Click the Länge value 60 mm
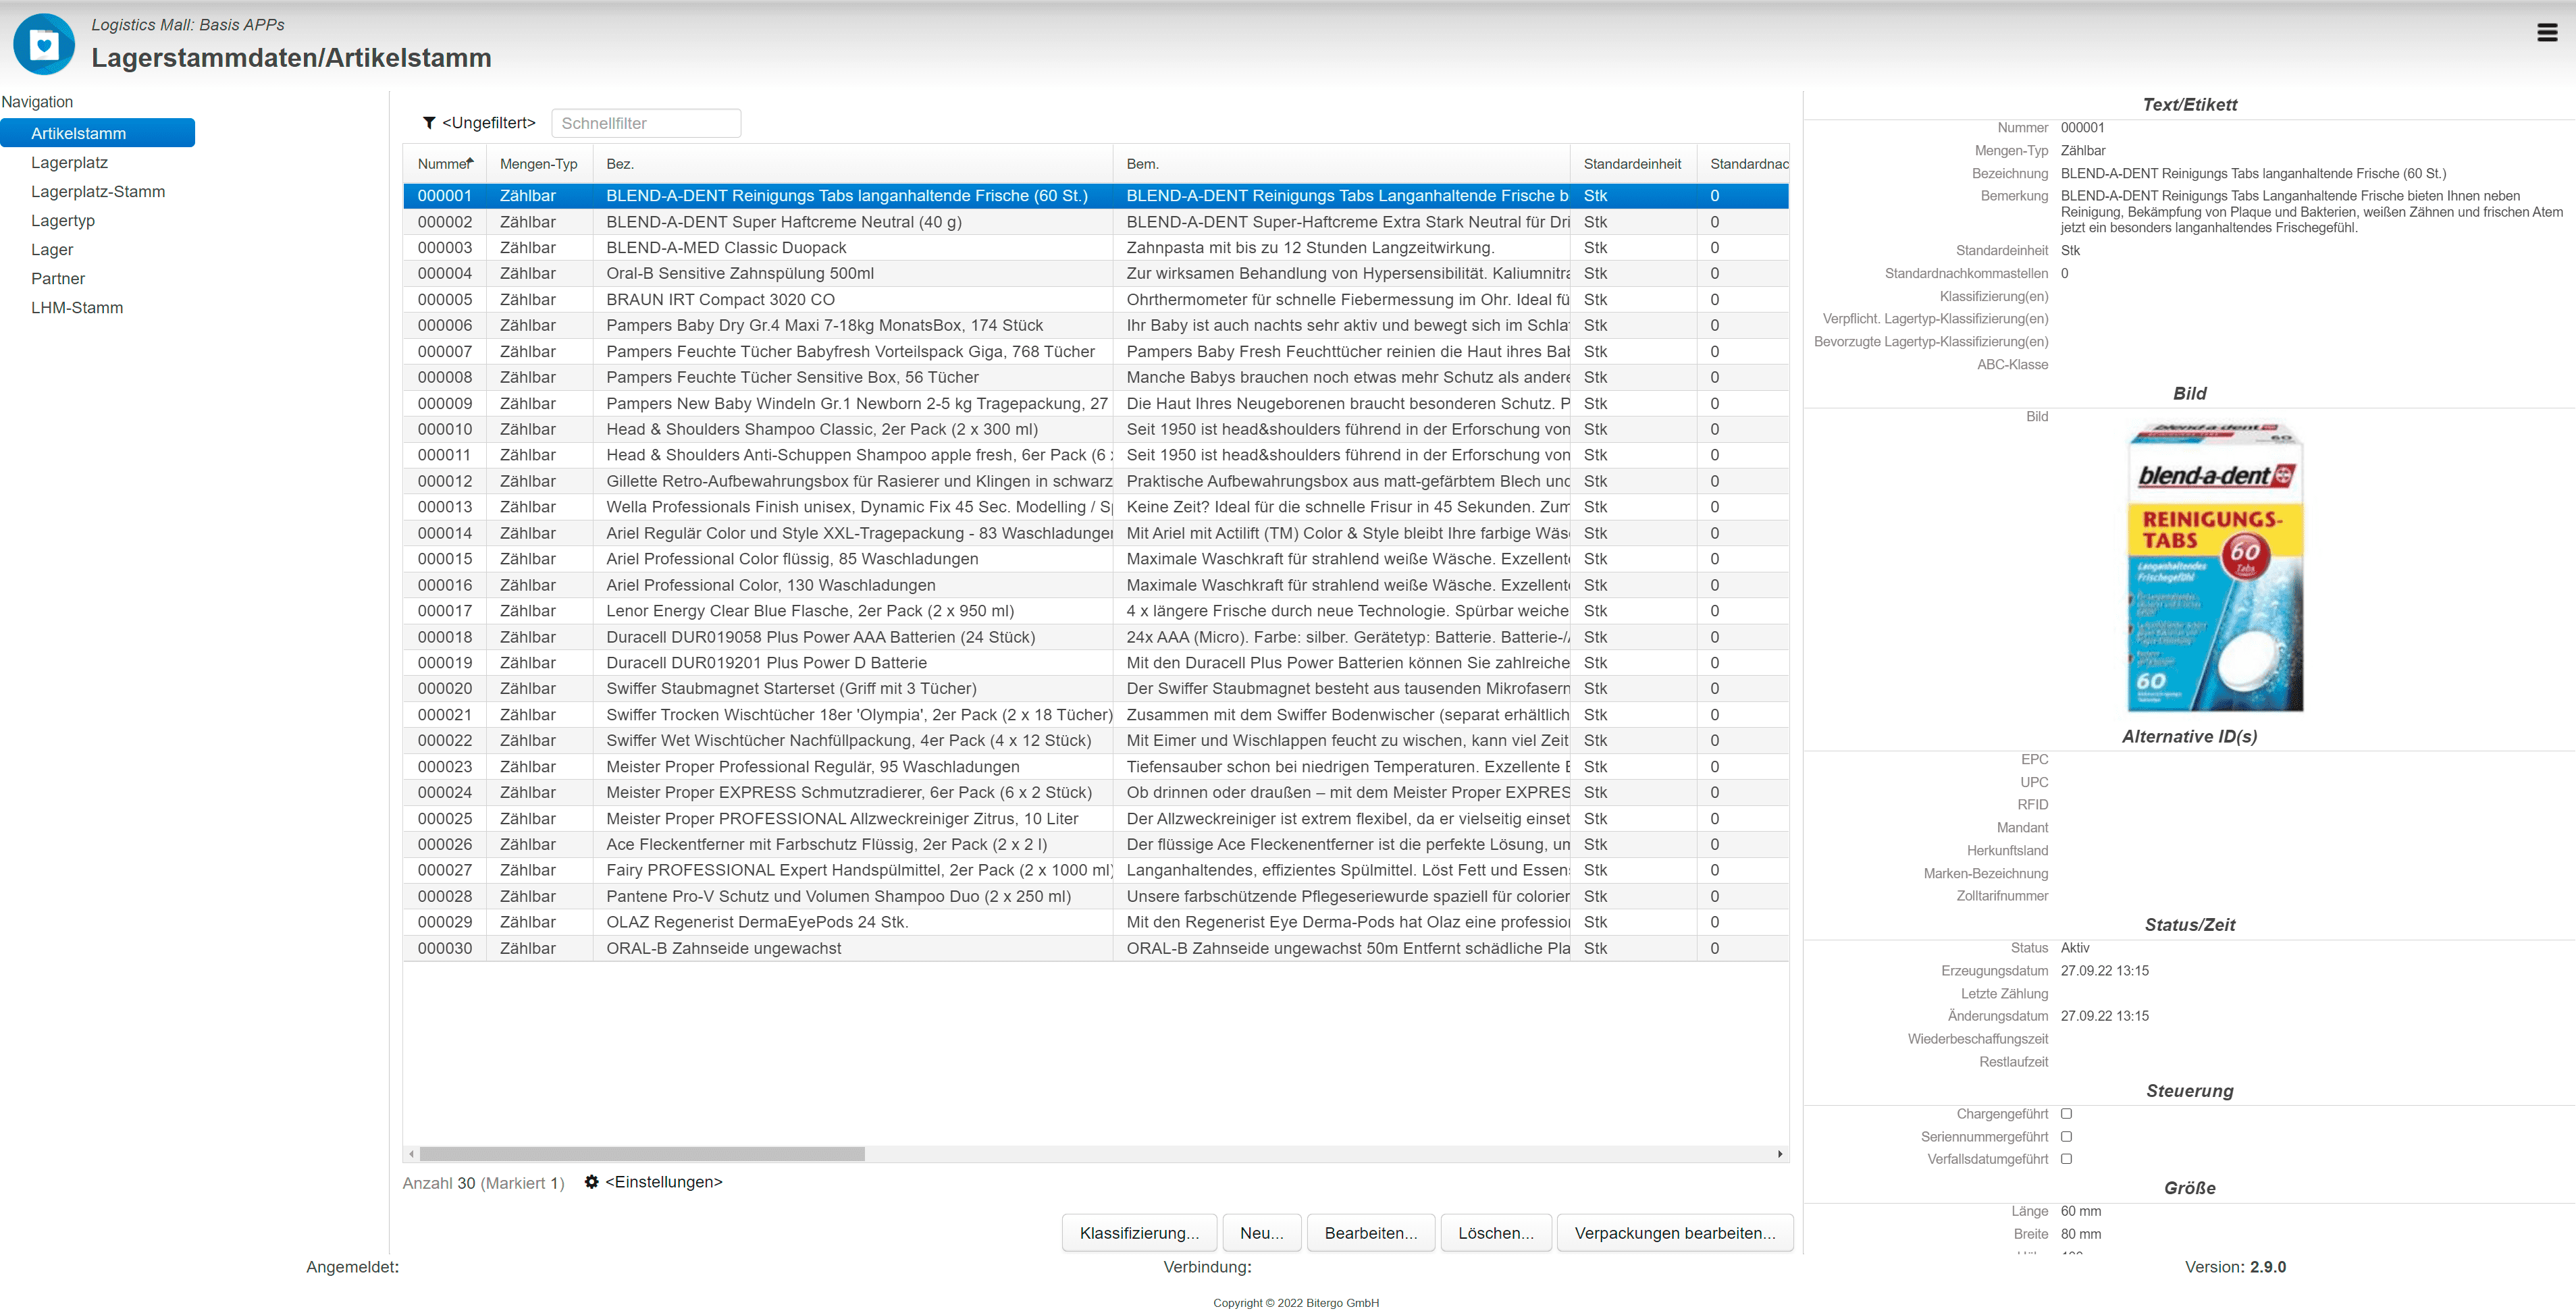The height and width of the screenshot is (1313, 2576). pyautogui.click(x=2081, y=1211)
